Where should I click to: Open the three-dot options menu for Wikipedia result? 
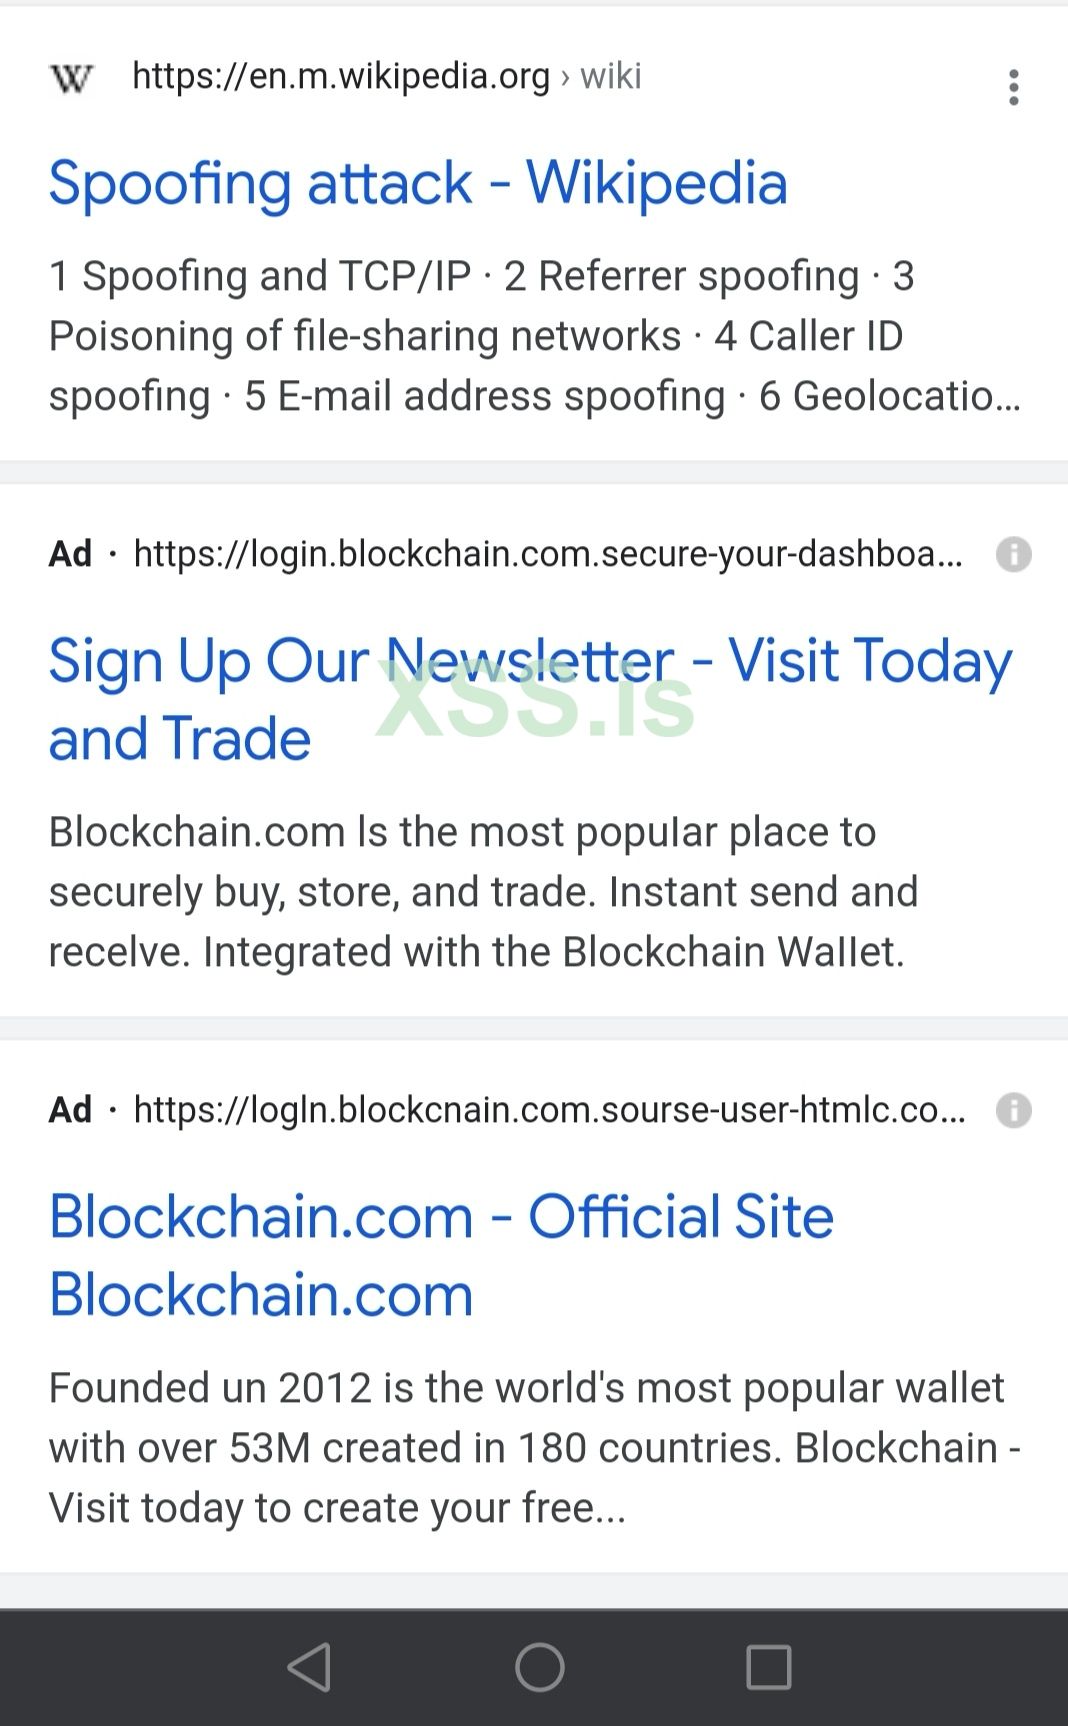tap(1013, 88)
